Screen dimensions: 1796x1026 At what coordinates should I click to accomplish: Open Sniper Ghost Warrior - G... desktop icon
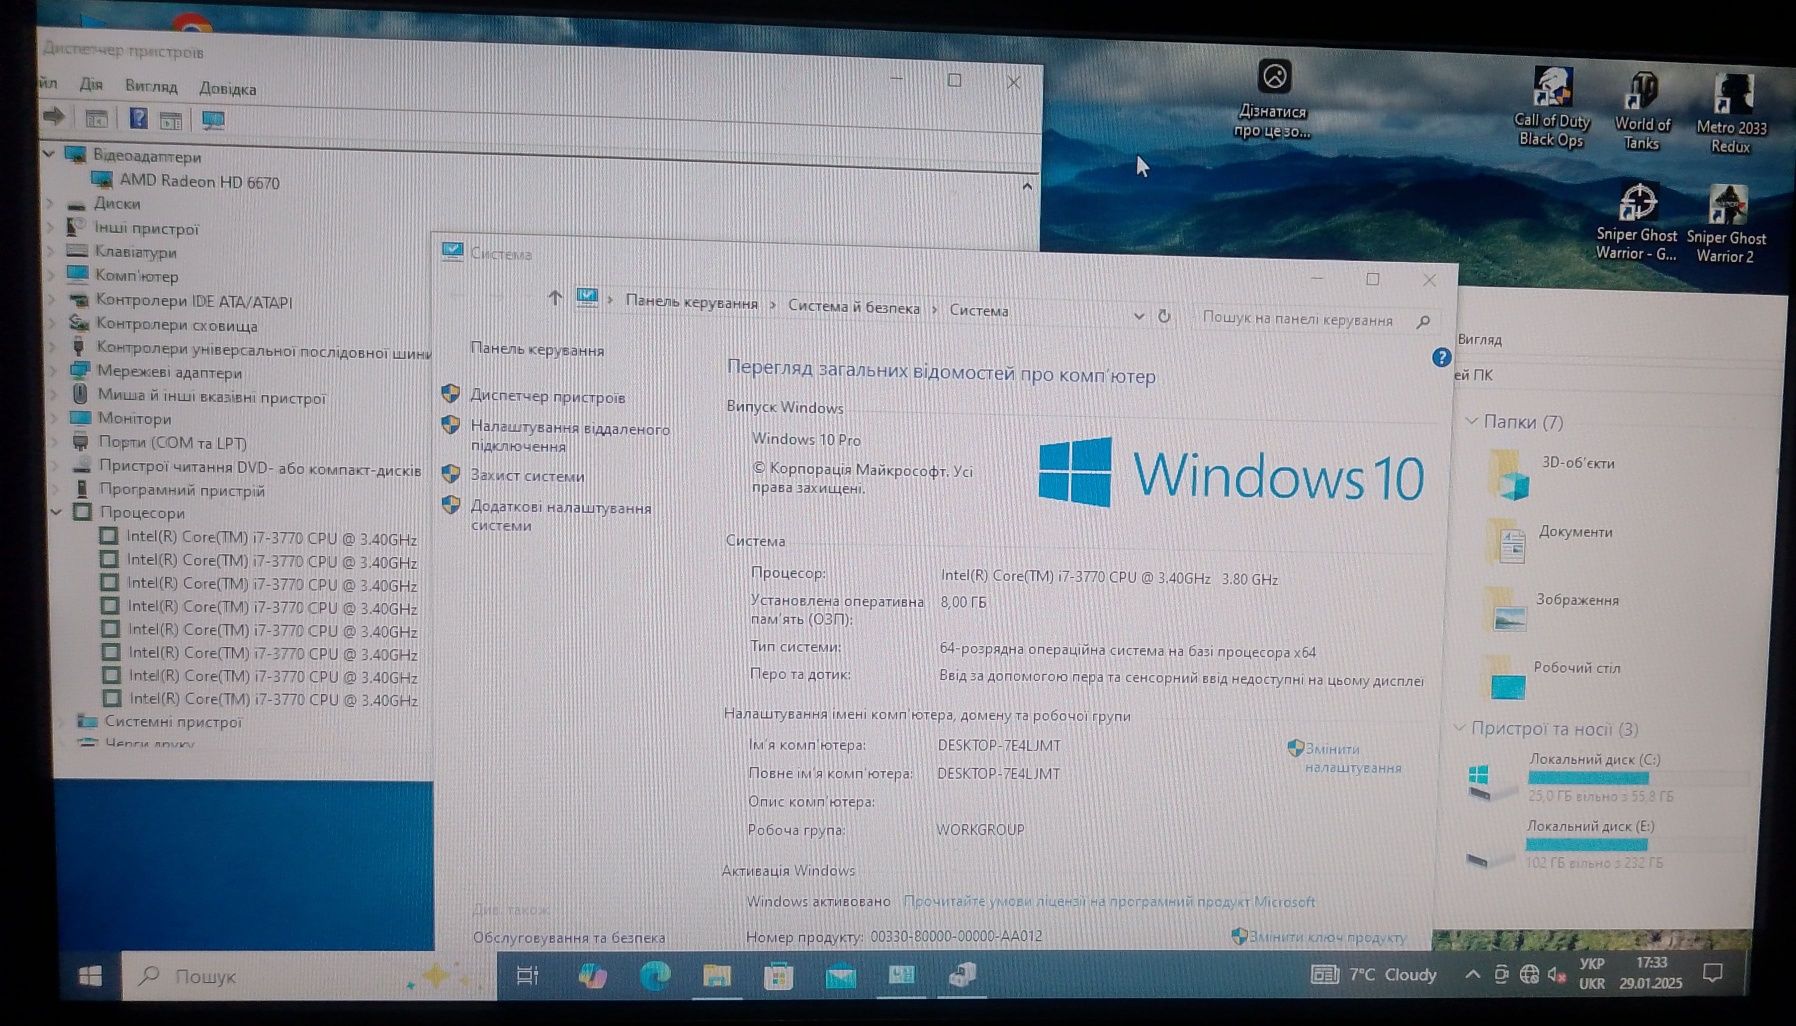click(x=1636, y=222)
